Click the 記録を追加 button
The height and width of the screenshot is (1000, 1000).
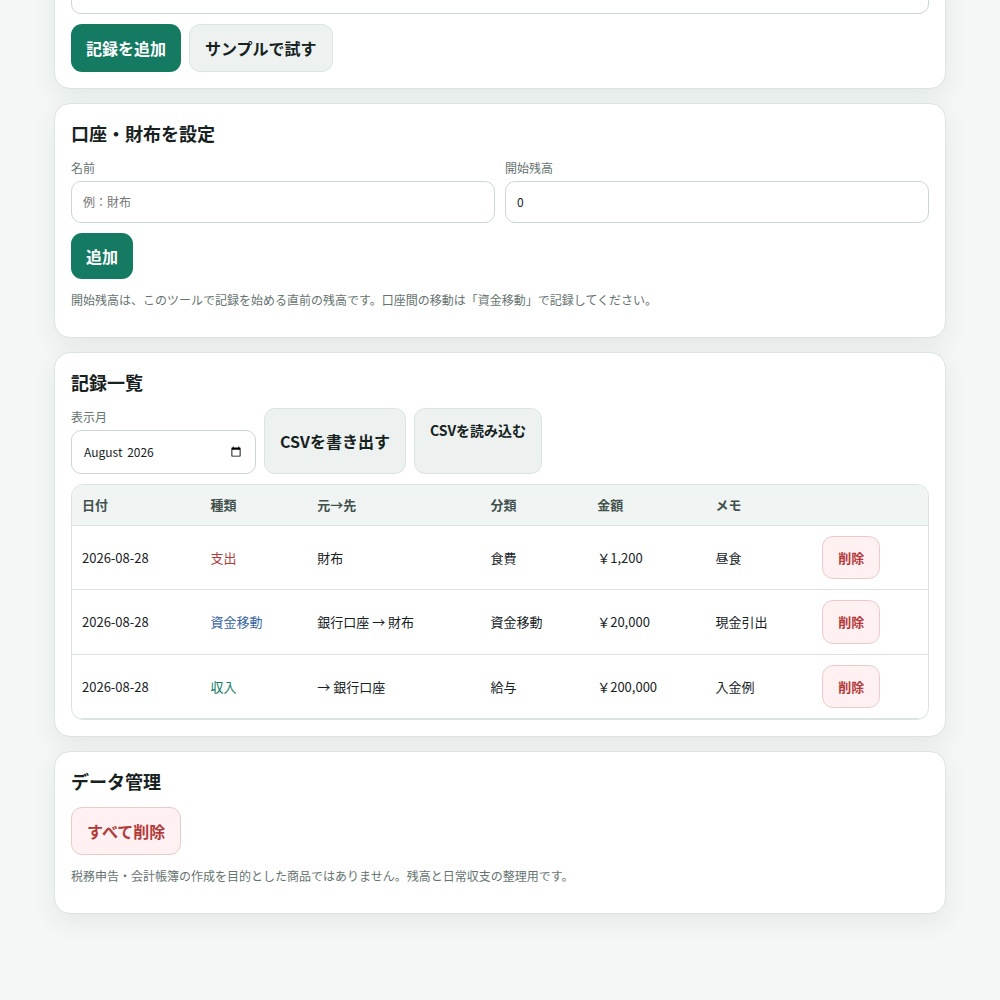126,48
